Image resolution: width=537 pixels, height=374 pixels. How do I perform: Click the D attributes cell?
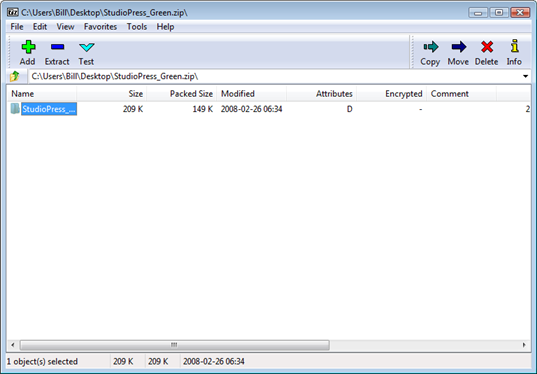pos(349,109)
